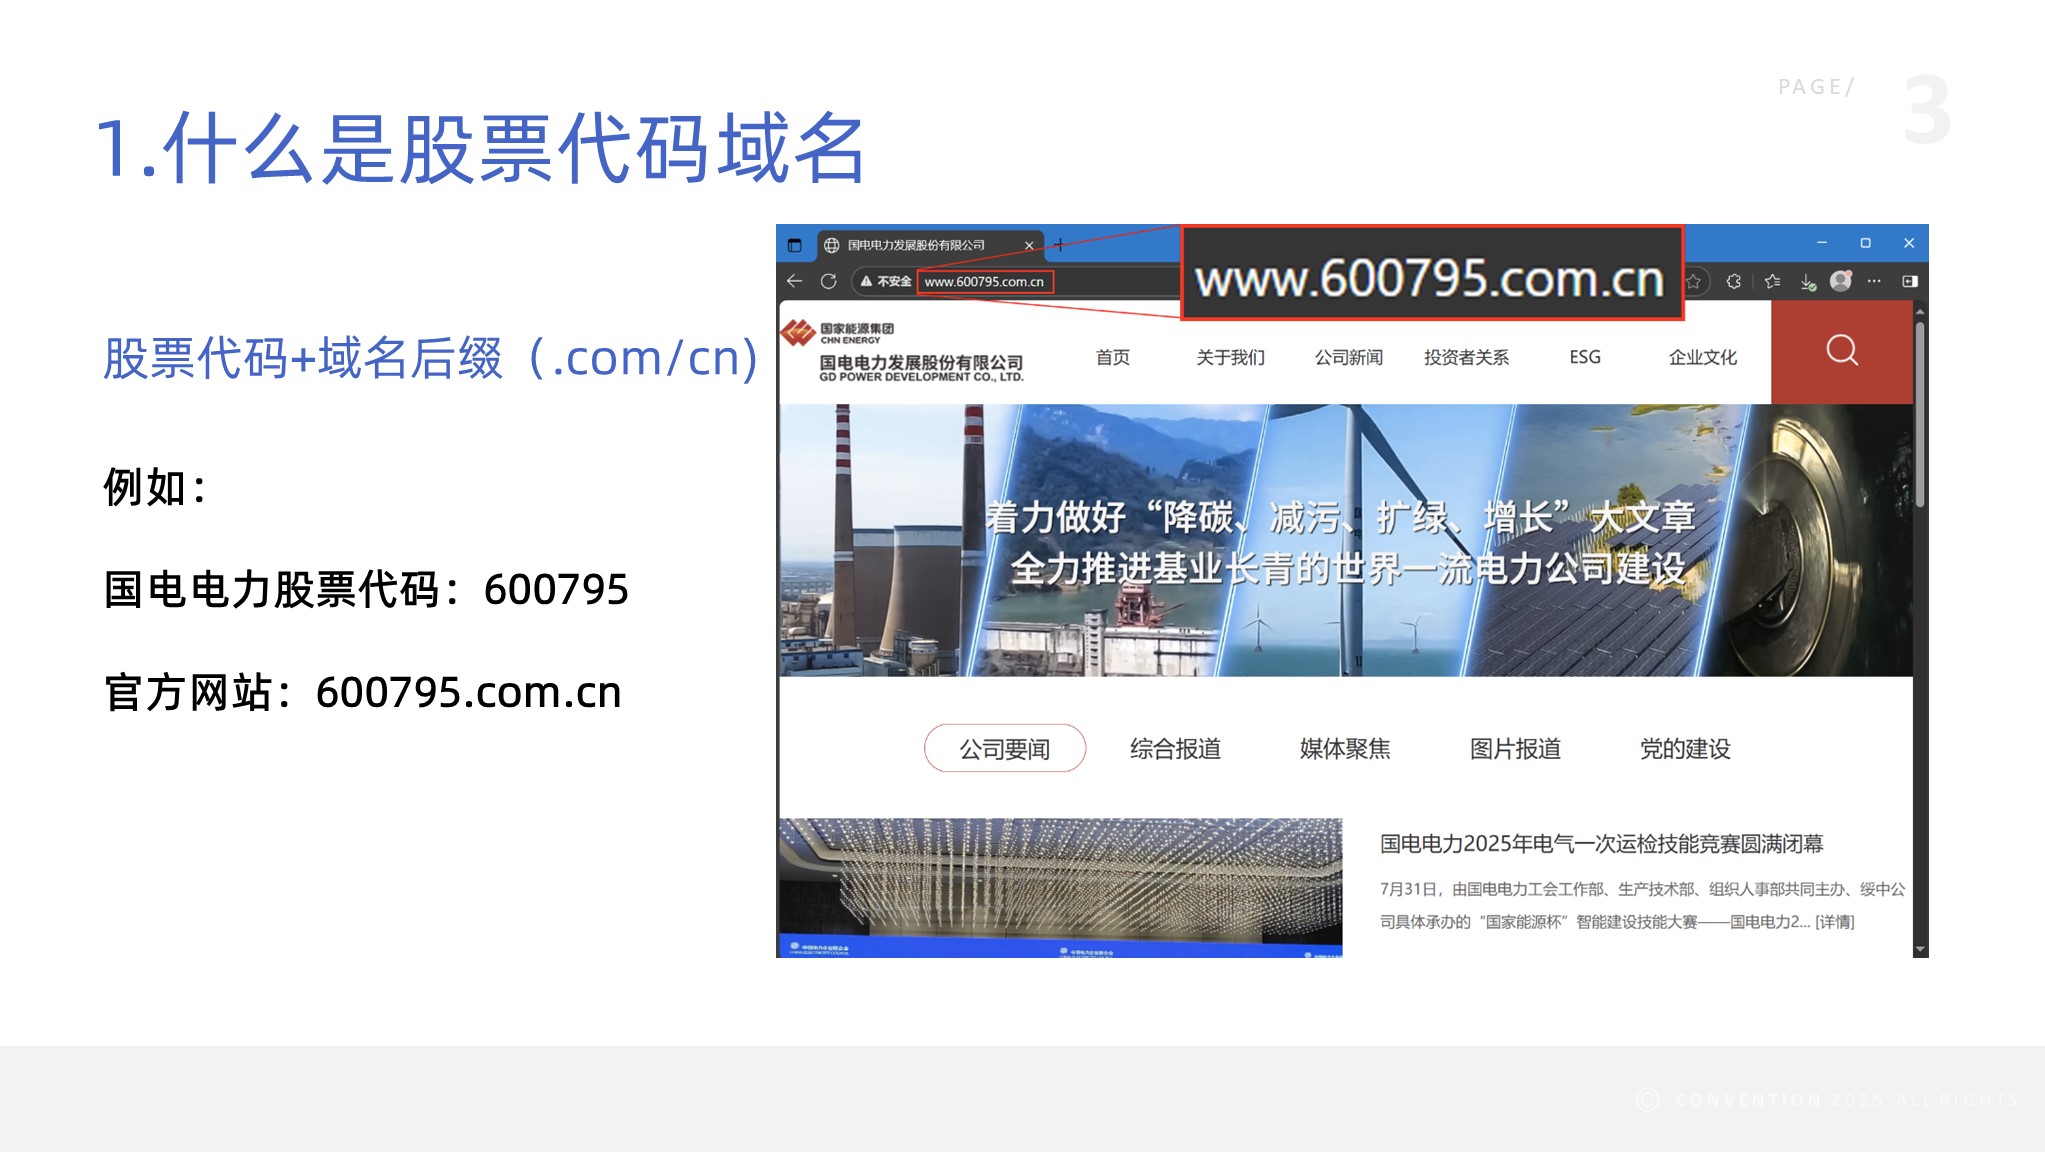The width and height of the screenshot is (2045, 1152).
Task: Open the favorites star list icon
Action: (x=1772, y=282)
